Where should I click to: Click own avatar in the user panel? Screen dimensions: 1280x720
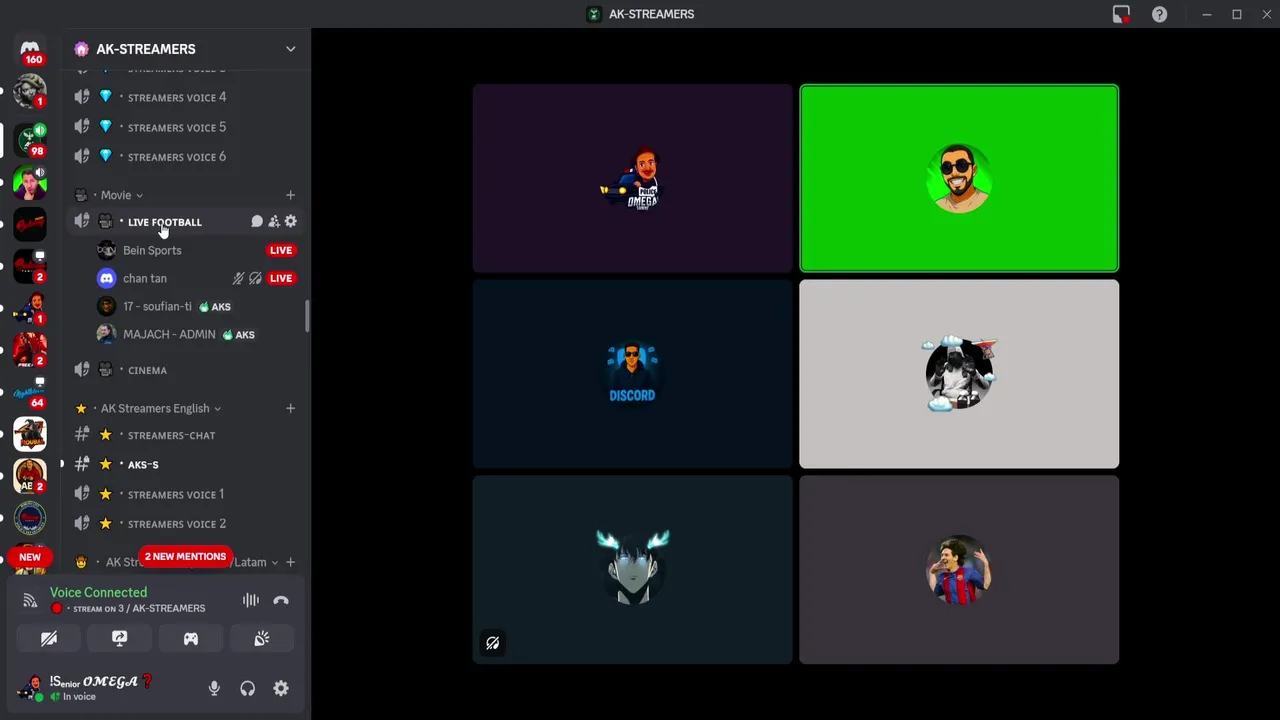tap(30, 688)
